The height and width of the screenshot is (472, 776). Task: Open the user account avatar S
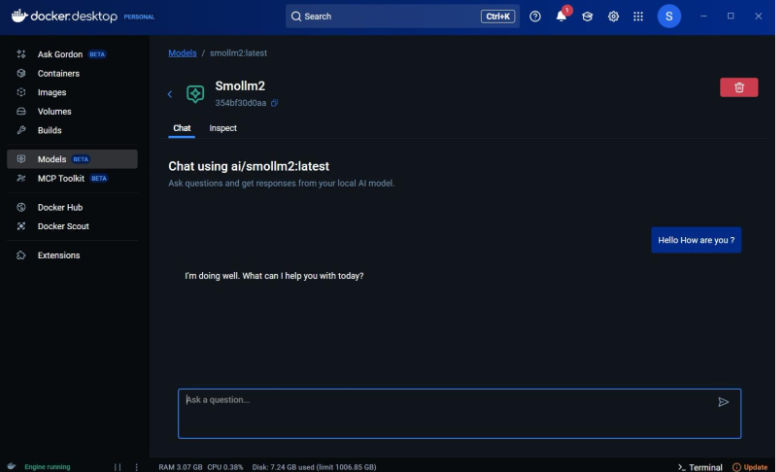tap(669, 16)
